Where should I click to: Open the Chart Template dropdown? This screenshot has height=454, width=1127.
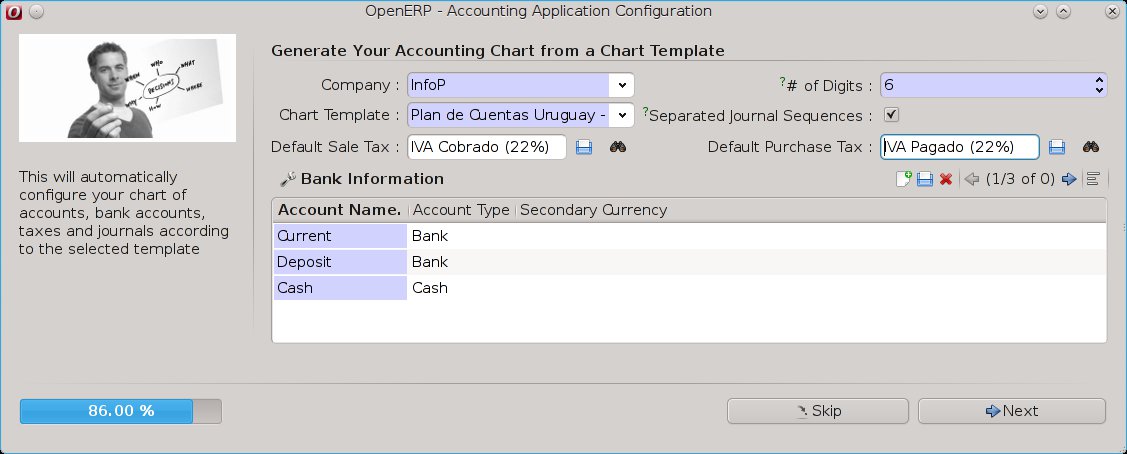coord(520,115)
